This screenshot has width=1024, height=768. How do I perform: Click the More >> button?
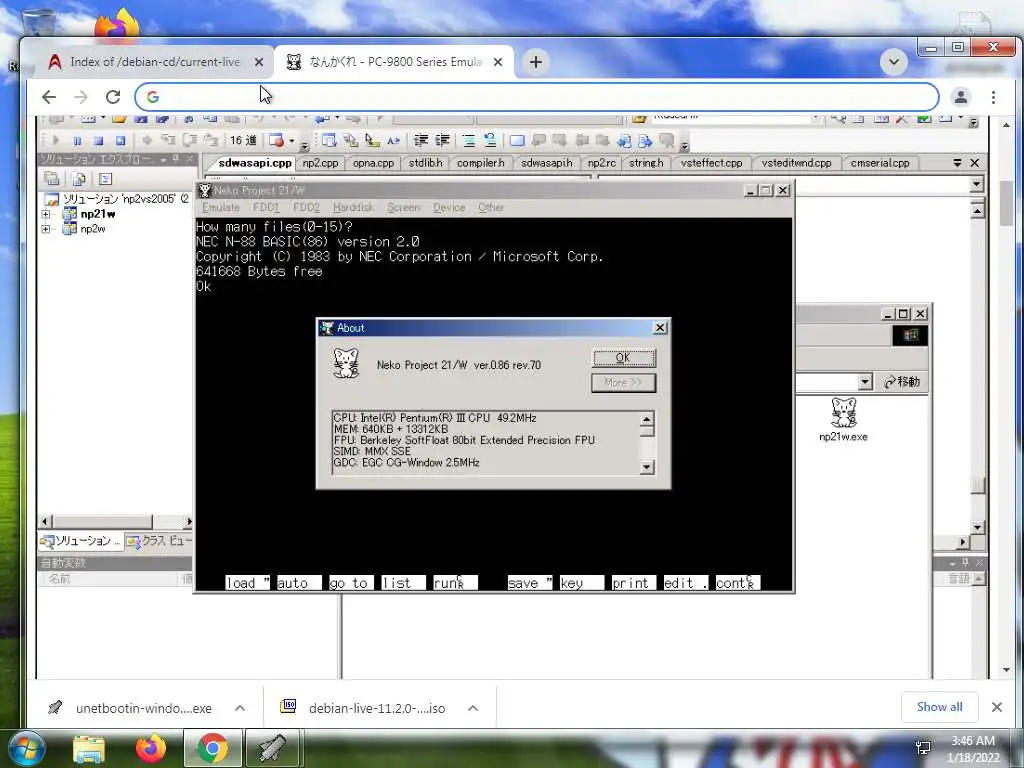pyautogui.click(x=623, y=383)
